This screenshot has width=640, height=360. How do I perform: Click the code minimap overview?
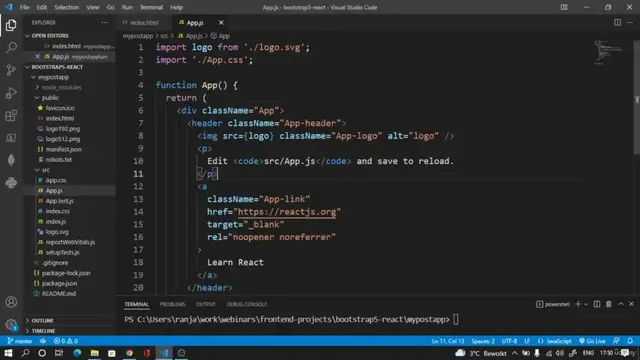(x=607, y=52)
